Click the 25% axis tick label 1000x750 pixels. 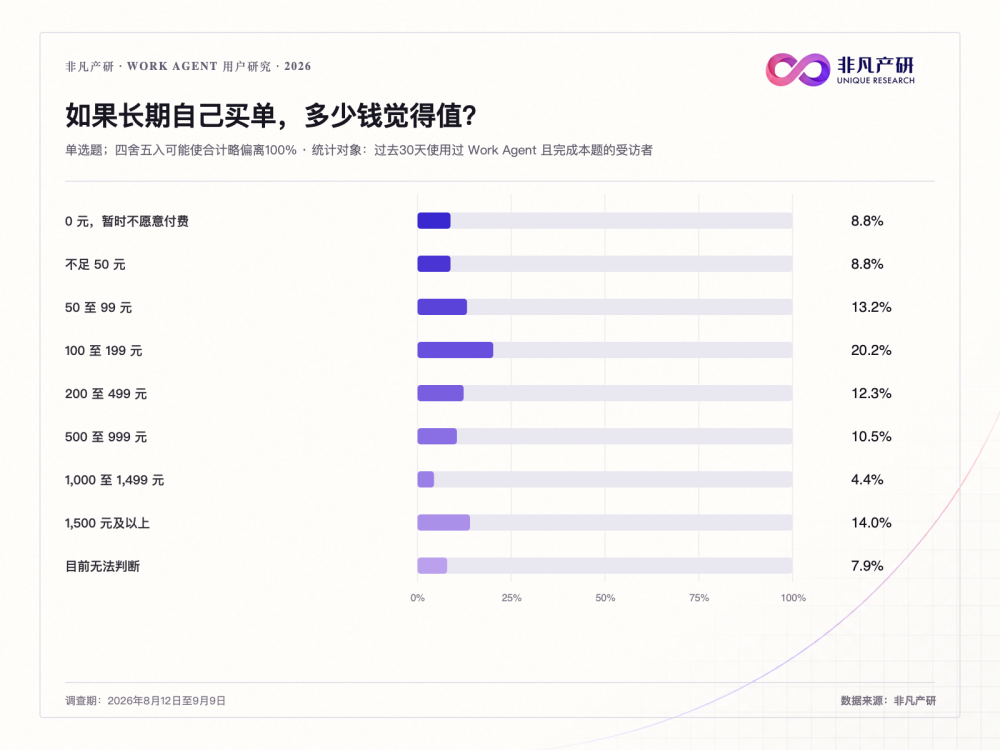(511, 598)
